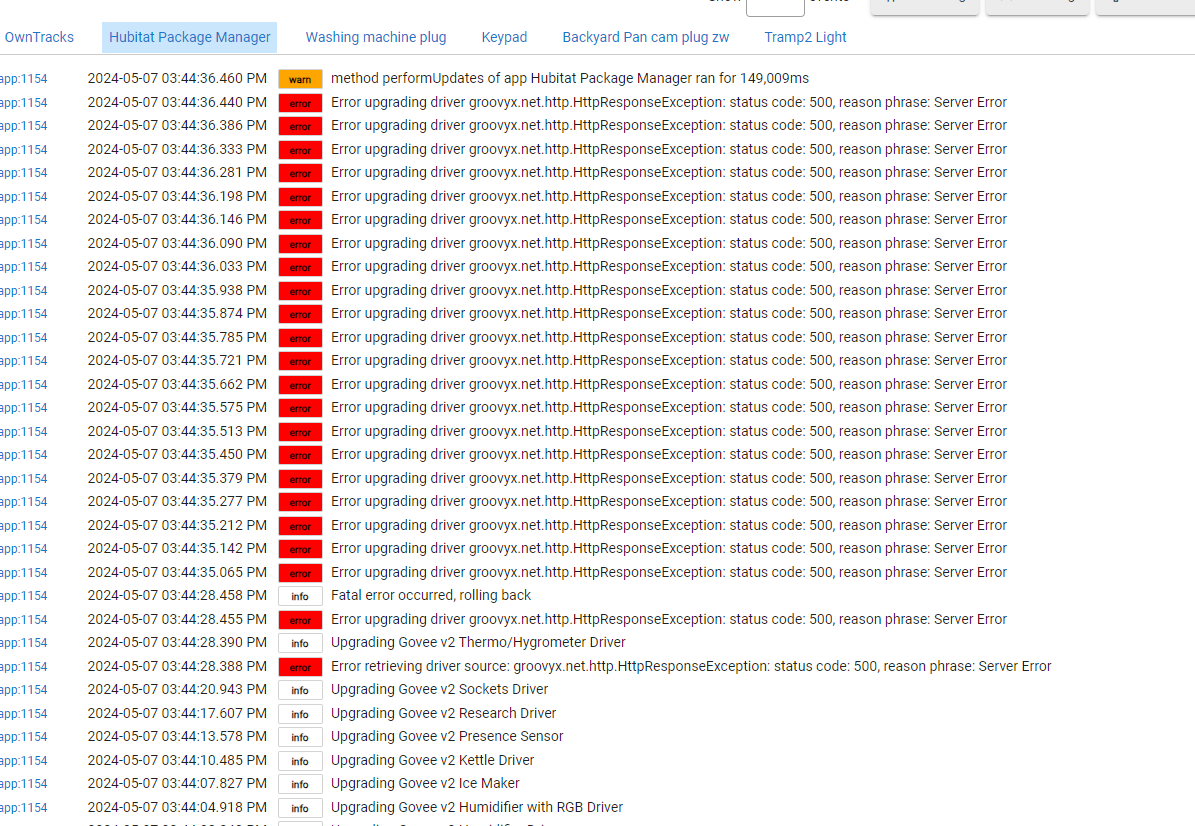Select the Tramp2 Light tab

[x=805, y=37]
